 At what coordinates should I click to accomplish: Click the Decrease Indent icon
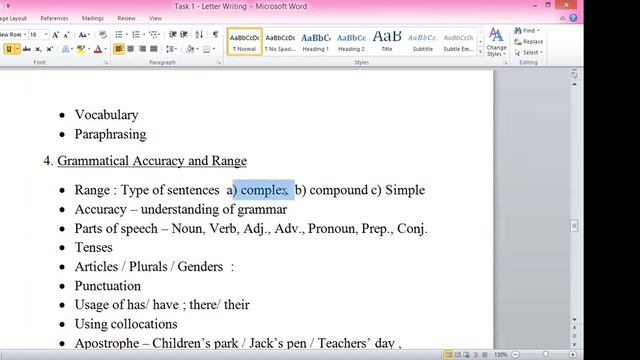point(173,35)
